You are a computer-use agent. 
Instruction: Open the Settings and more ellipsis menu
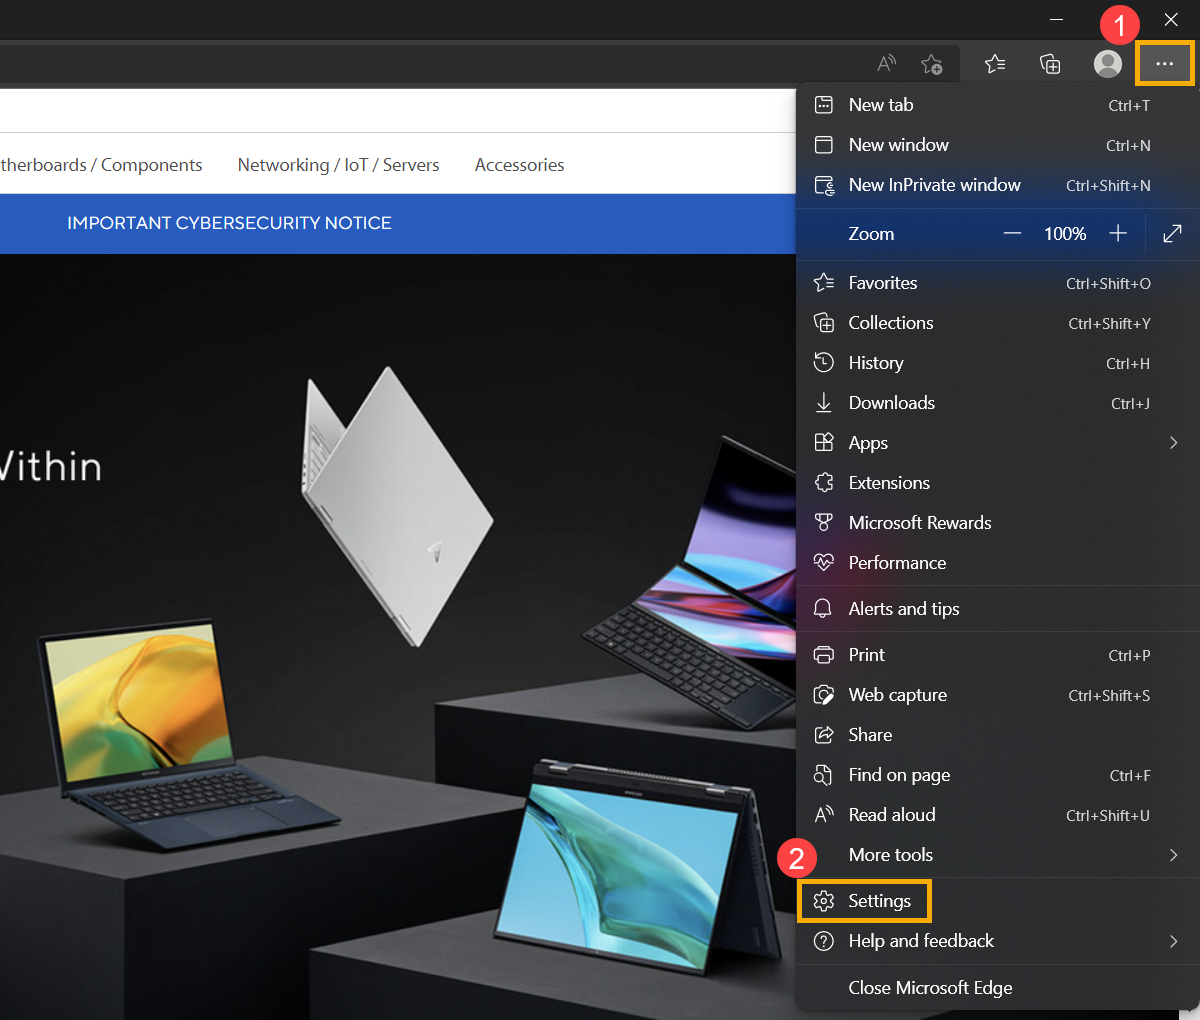point(1164,64)
